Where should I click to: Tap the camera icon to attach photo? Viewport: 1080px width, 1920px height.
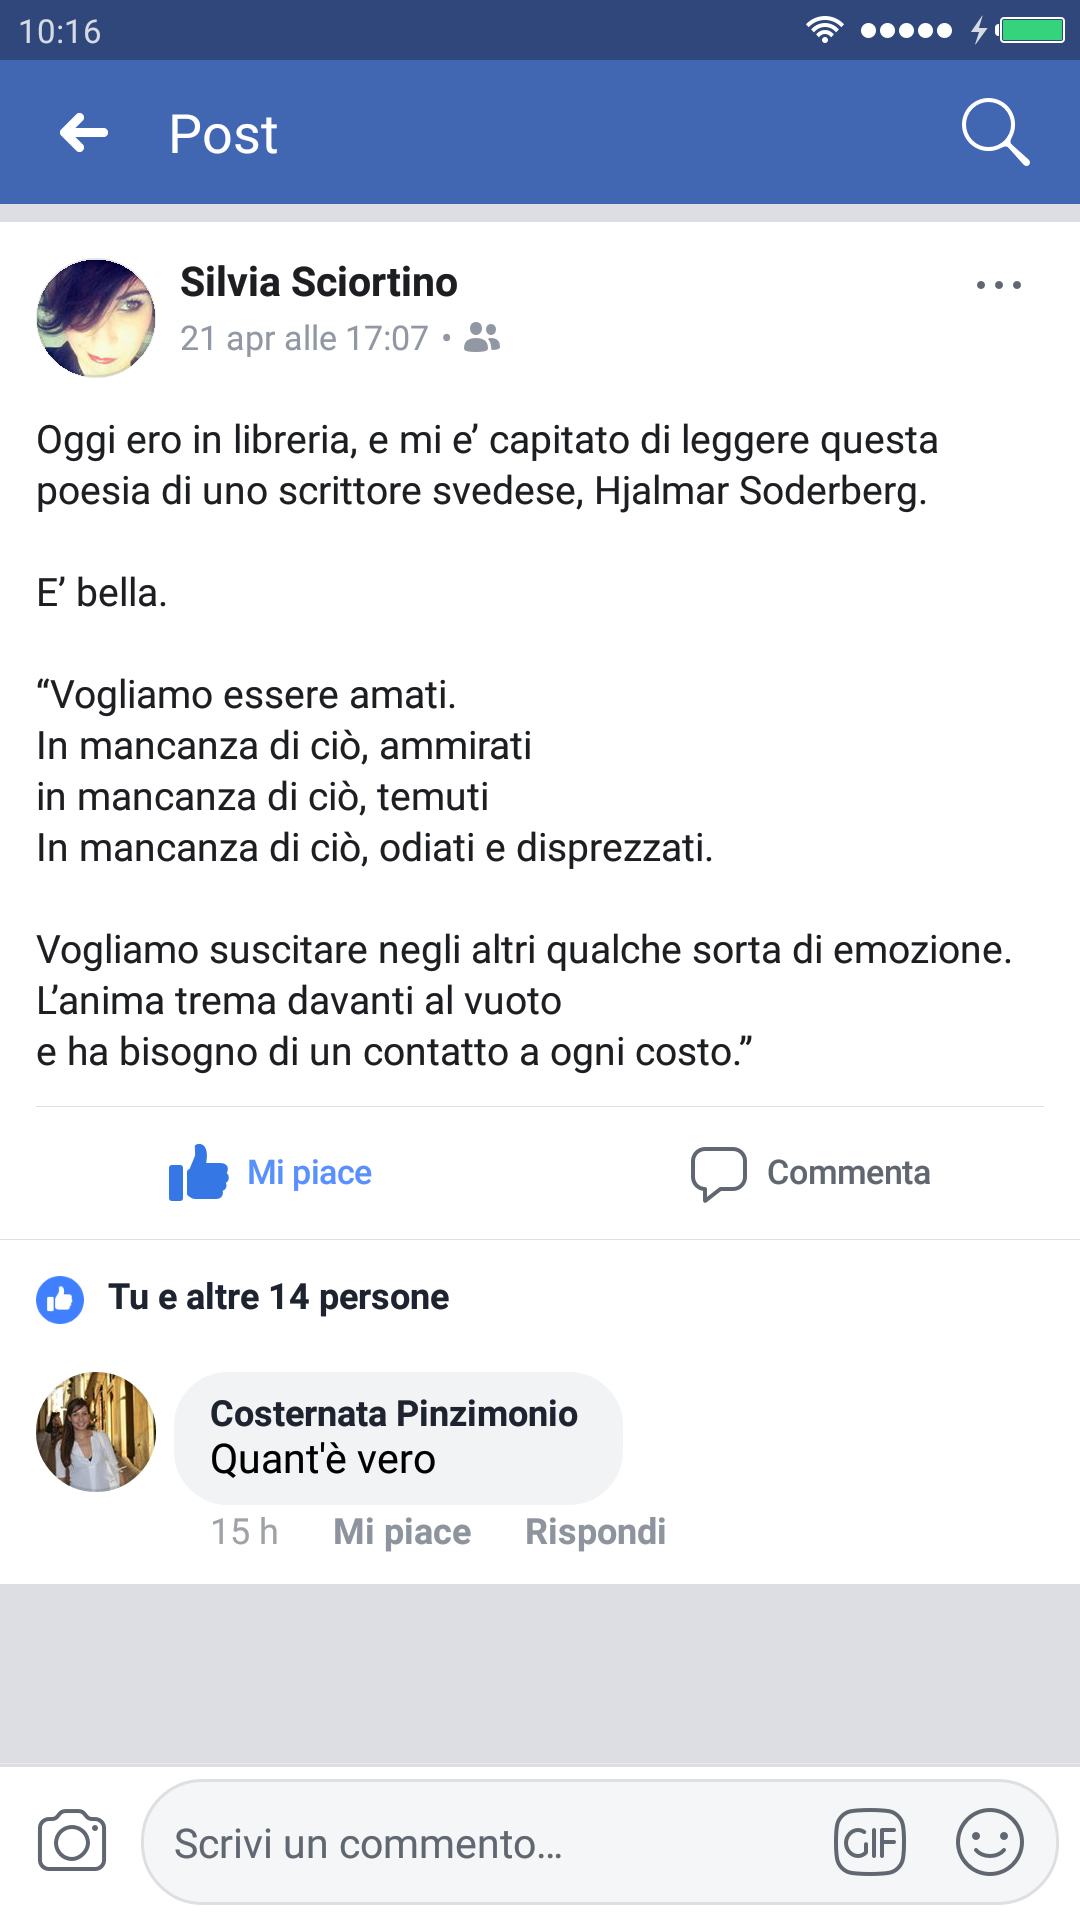point(72,1841)
